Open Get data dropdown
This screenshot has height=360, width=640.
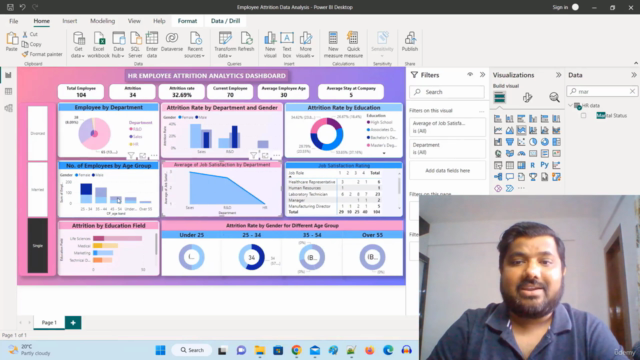coord(78,45)
